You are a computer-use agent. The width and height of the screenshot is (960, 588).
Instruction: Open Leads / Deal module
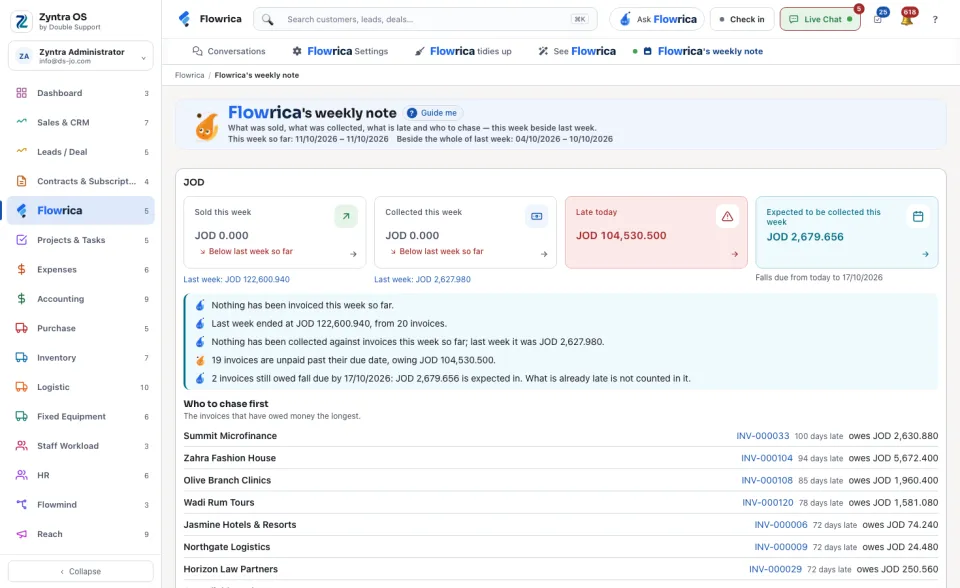point(81,152)
